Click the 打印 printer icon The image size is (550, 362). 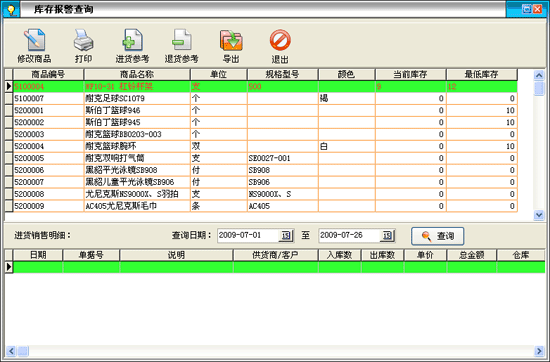83,40
